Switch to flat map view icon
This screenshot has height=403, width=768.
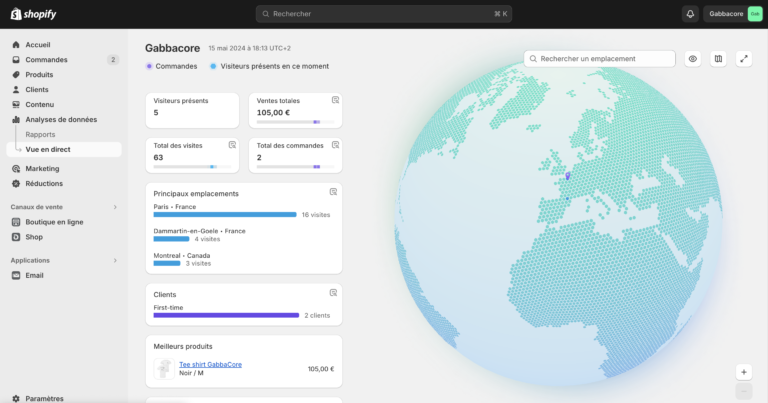pos(718,59)
